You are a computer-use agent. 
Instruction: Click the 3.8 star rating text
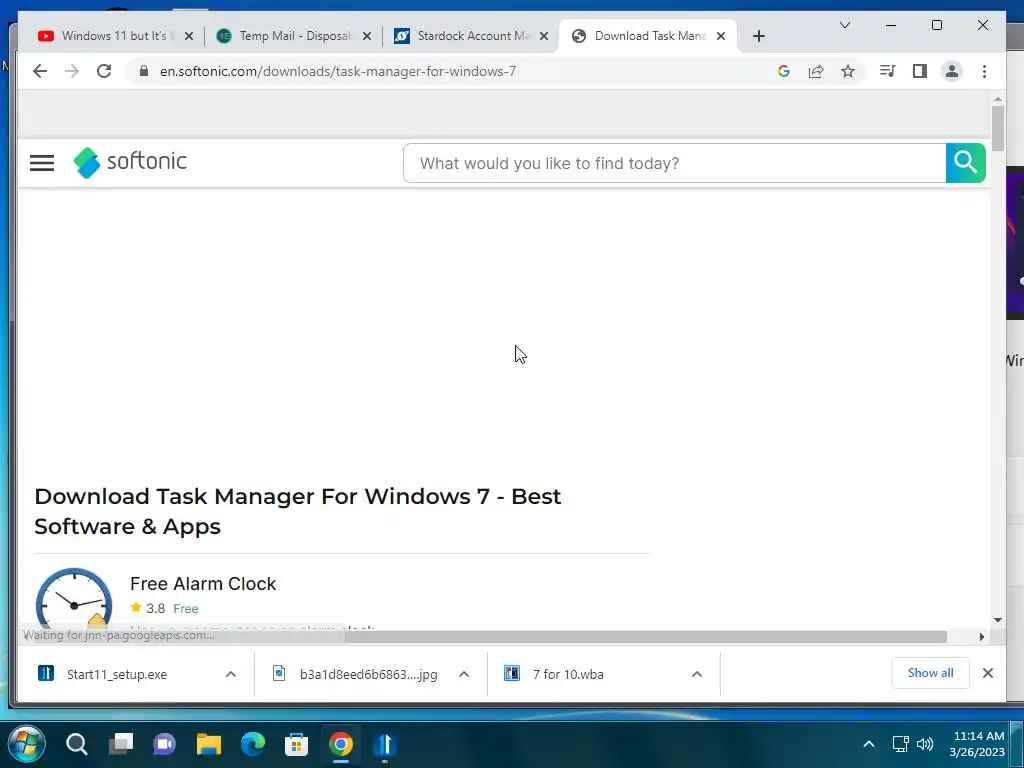click(155, 608)
